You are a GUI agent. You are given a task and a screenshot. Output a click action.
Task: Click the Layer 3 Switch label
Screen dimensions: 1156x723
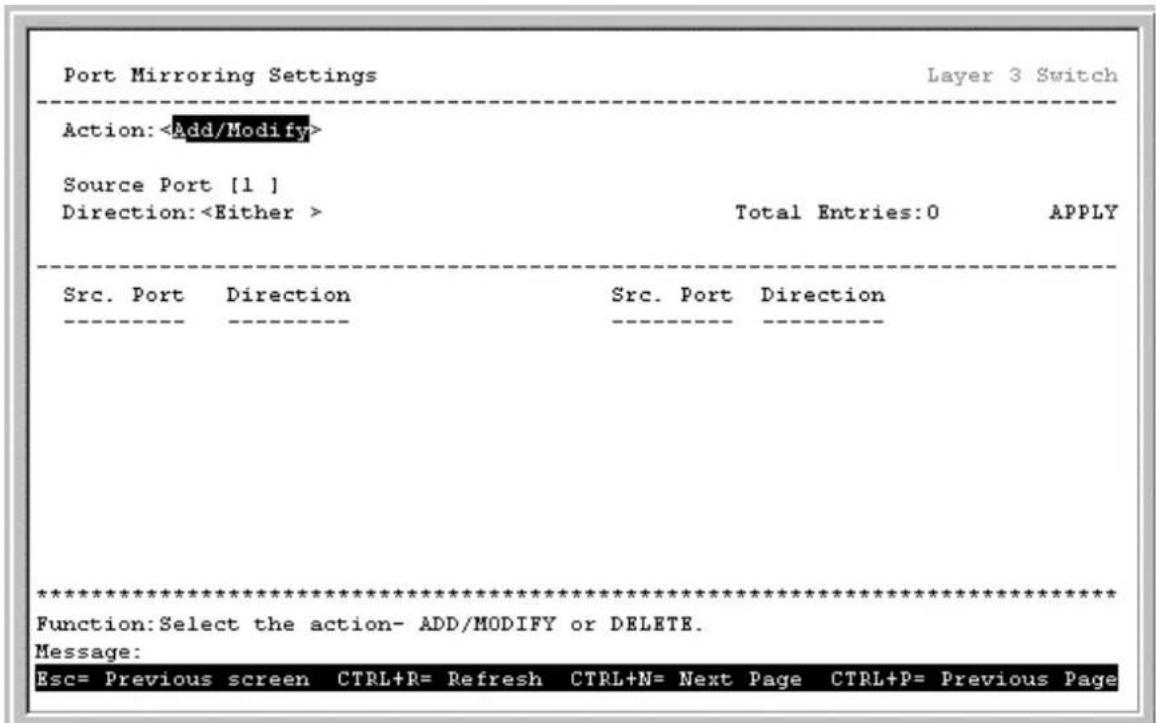1022,75
